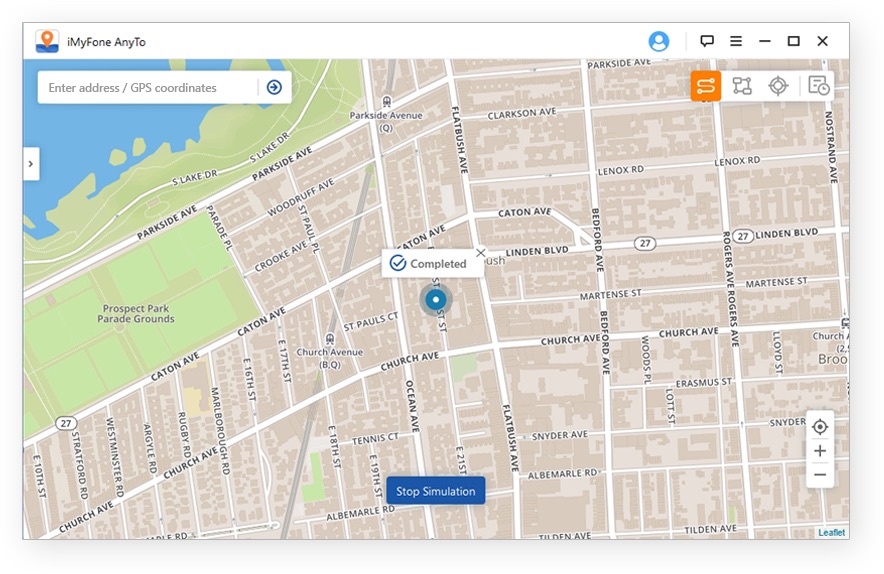
Task: Click the Parkside Avenue (Q) station icon
Action: point(386,101)
